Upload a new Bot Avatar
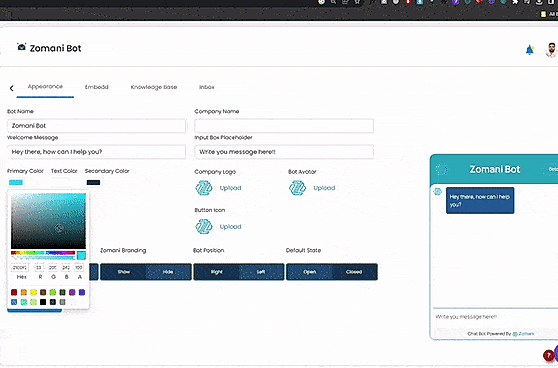 pyautogui.click(x=324, y=188)
